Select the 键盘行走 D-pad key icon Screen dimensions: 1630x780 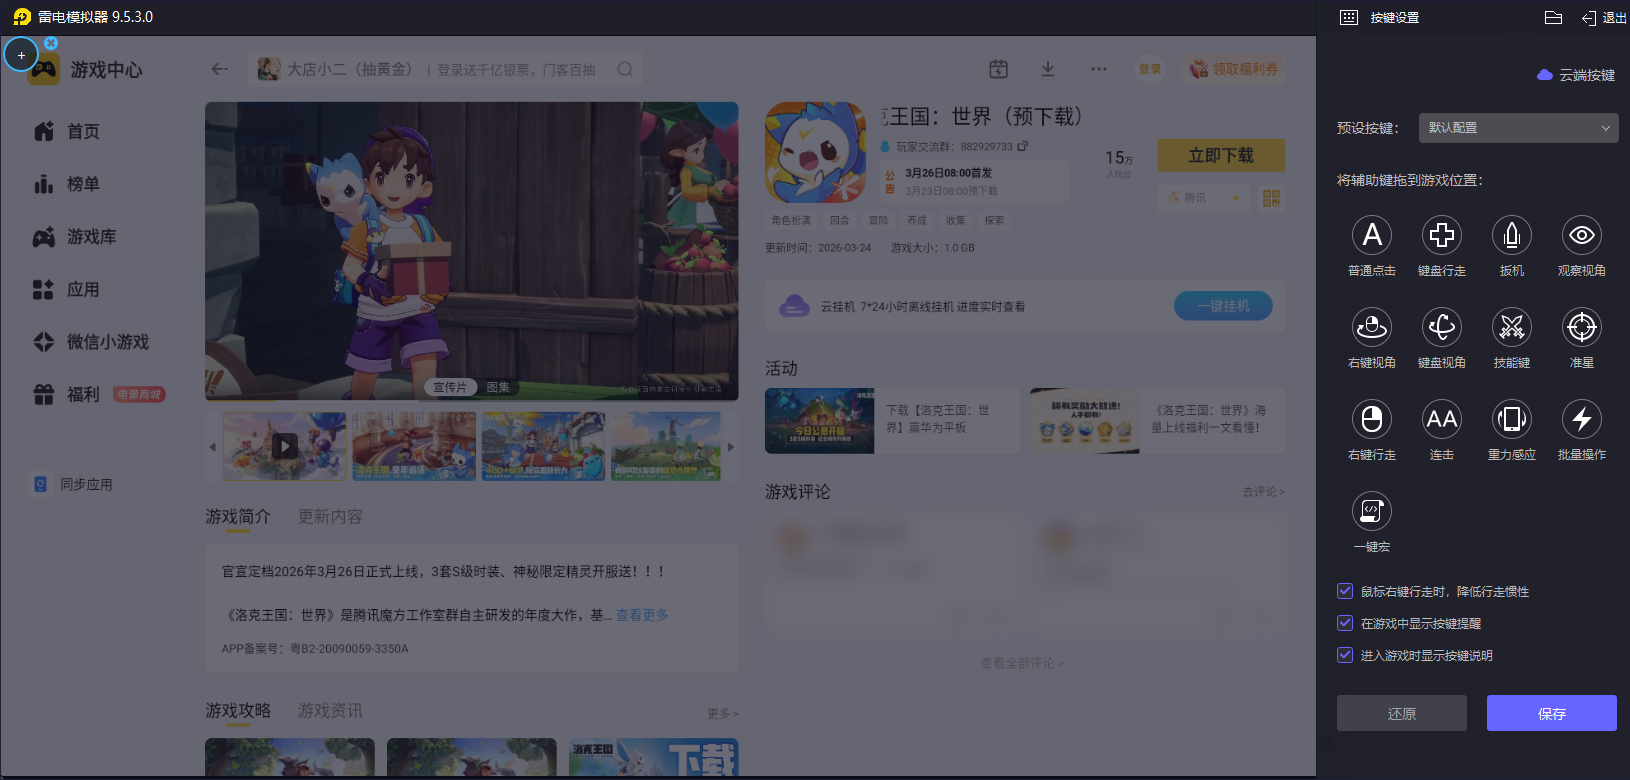[1442, 235]
